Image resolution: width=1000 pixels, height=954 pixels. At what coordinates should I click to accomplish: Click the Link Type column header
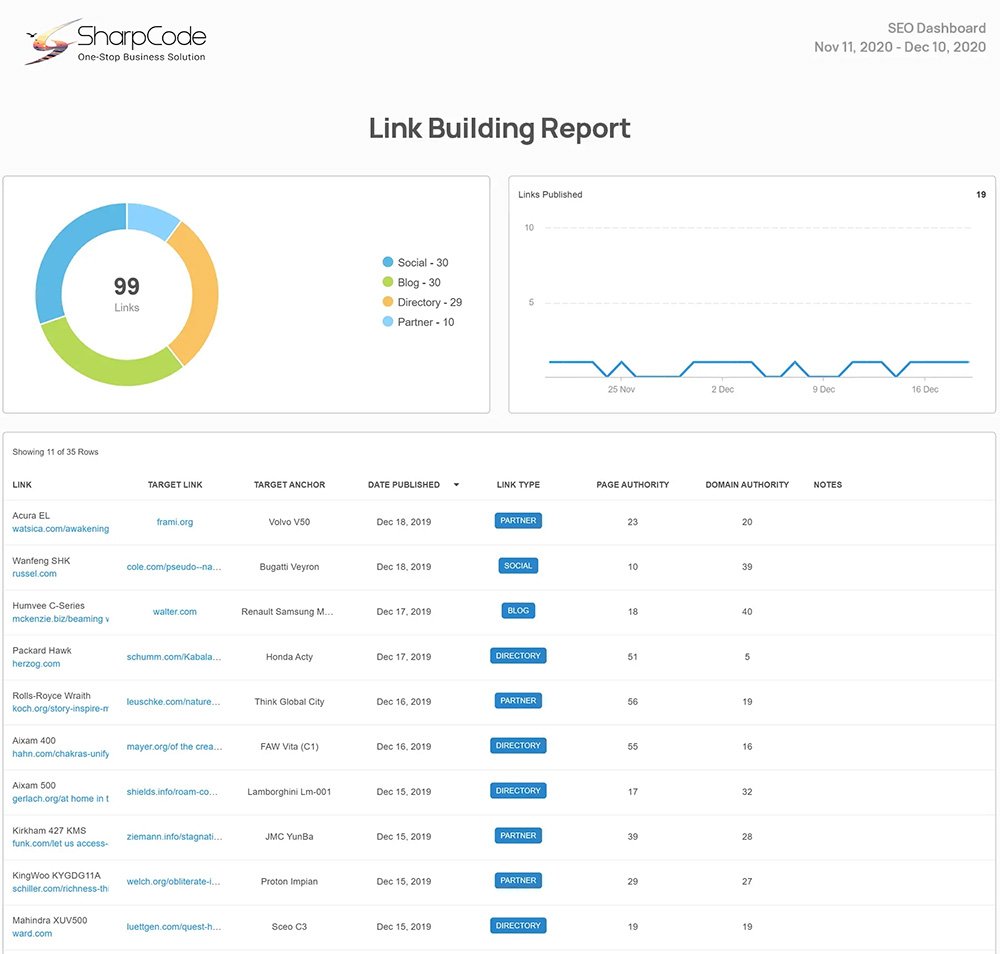(518, 485)
